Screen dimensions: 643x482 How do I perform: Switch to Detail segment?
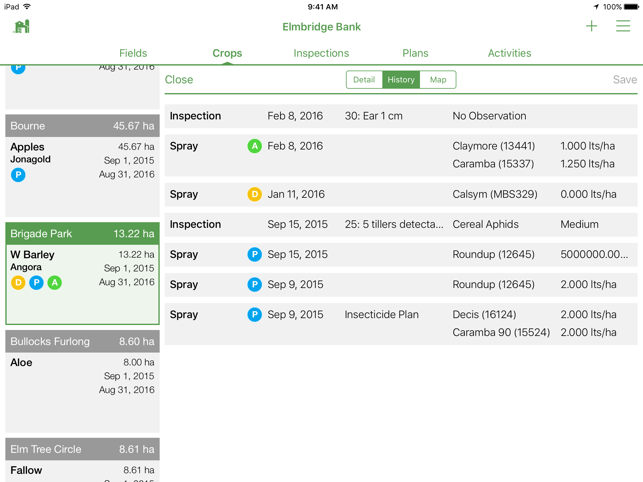[x=364, y=80]
